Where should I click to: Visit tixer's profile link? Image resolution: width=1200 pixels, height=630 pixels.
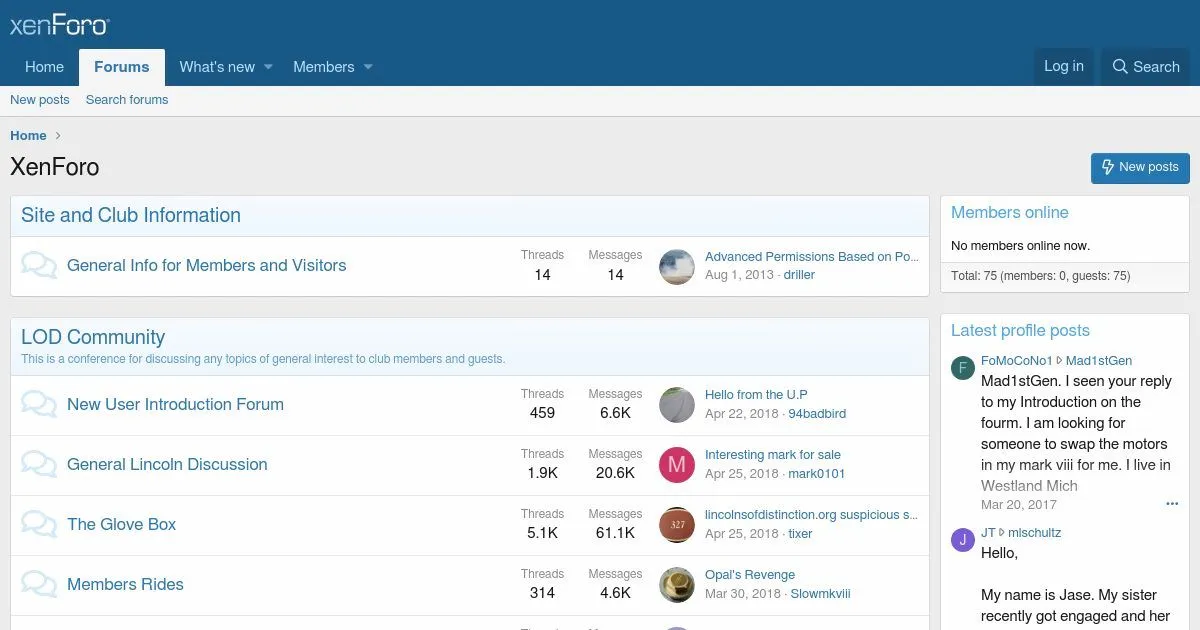pos(800,534)
